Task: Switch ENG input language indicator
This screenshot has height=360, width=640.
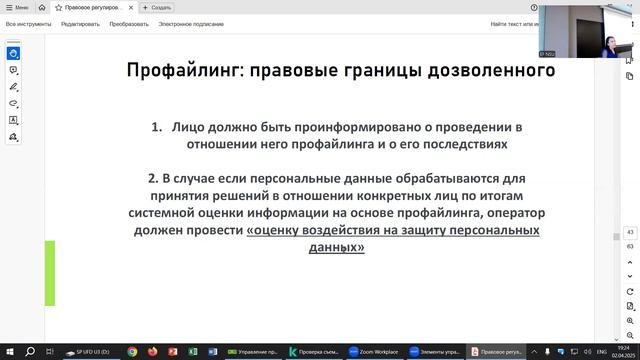Action: 602,352
